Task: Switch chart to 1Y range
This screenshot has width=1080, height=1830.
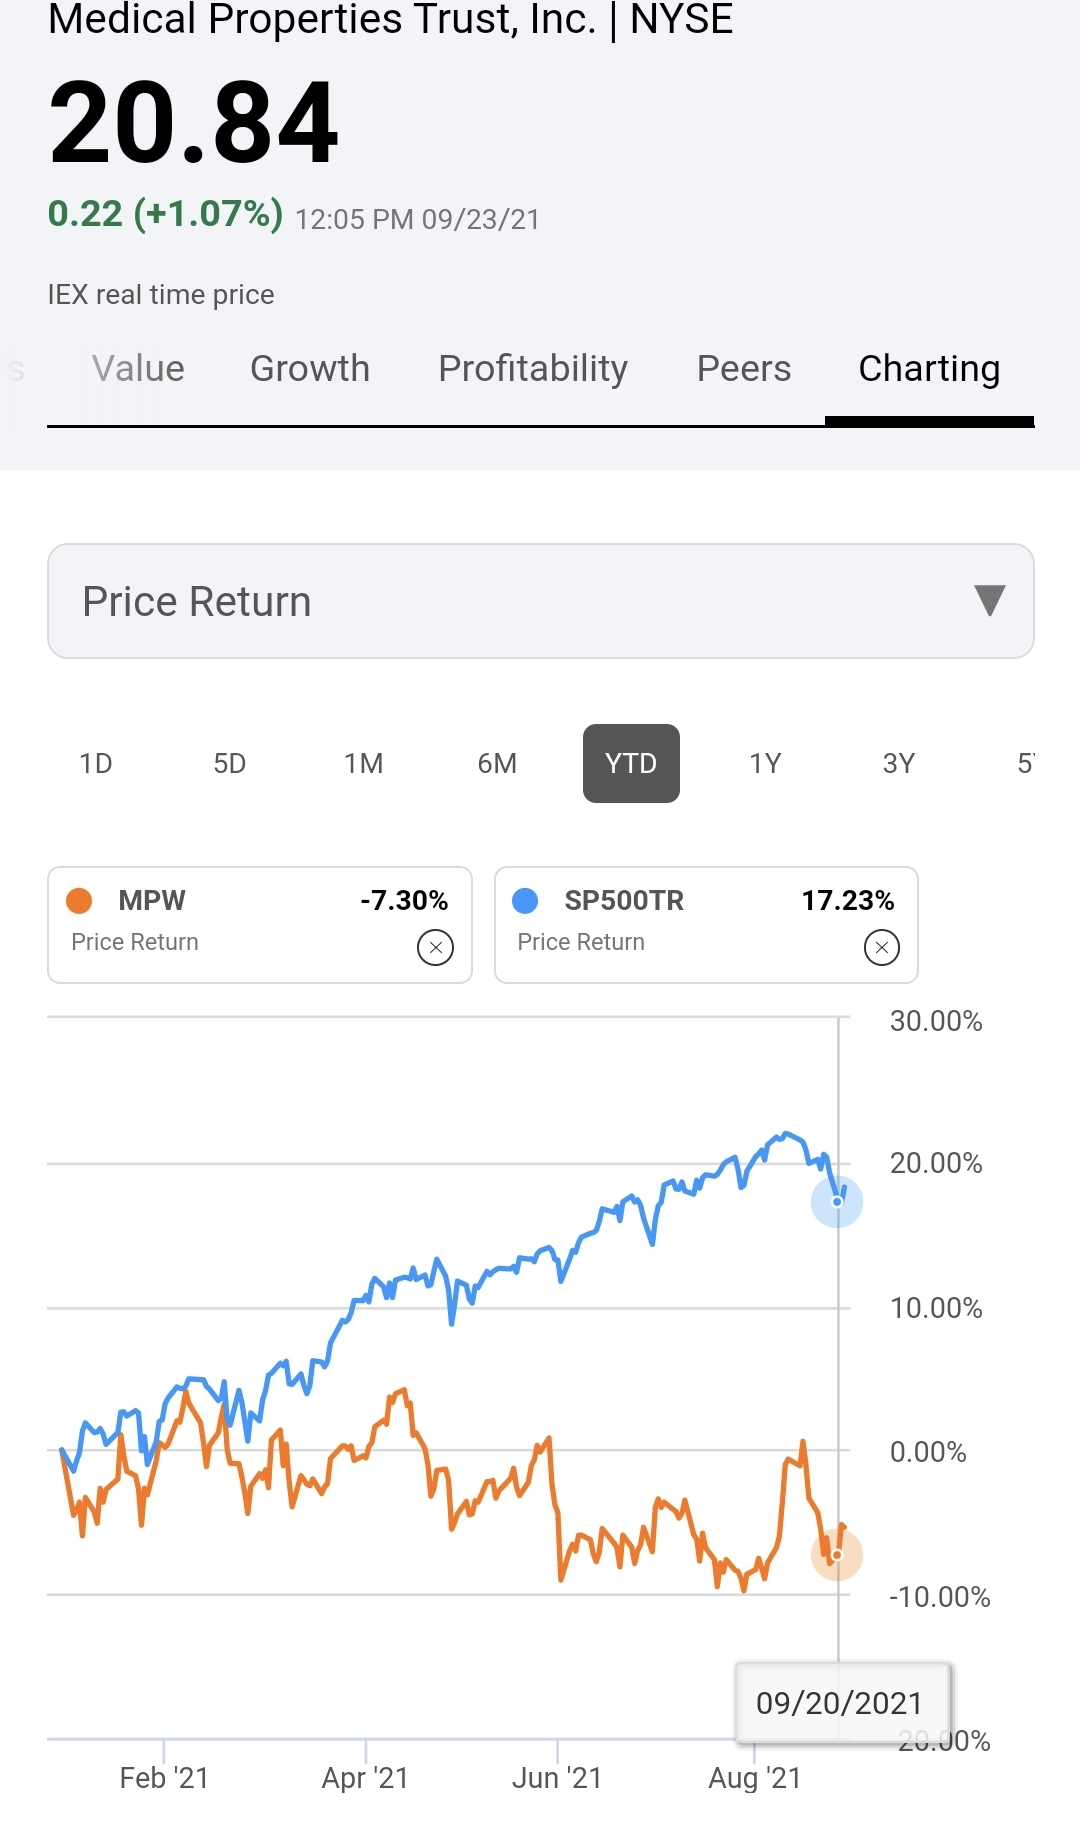Action: (765, 764)
